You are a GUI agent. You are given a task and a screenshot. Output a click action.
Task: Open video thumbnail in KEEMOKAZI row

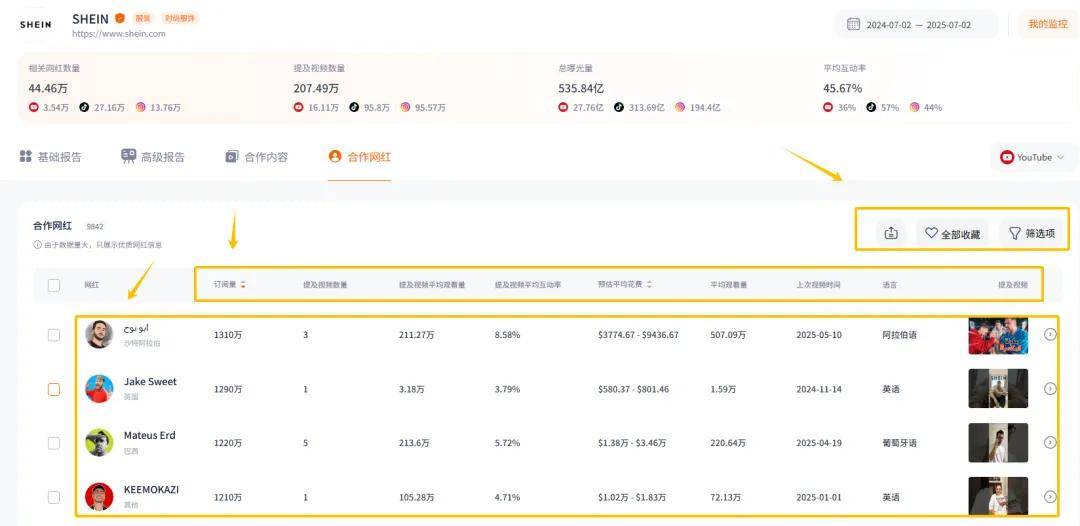tap(998, 496)
